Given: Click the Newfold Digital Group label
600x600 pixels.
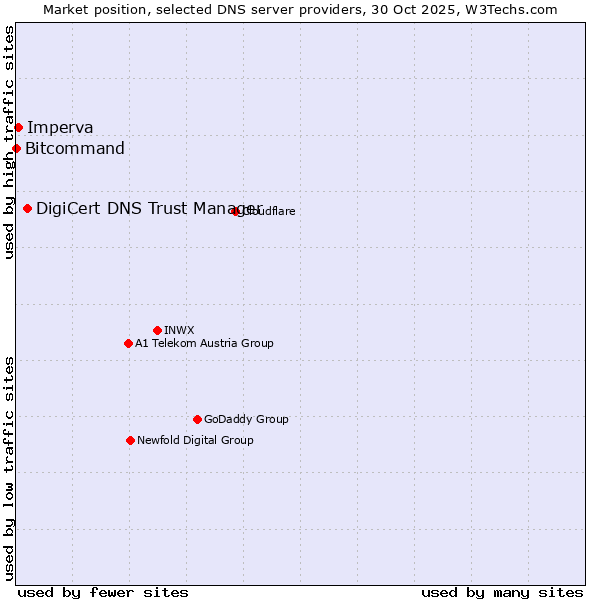Looking at the screenshot, I should tap(195, 440).
